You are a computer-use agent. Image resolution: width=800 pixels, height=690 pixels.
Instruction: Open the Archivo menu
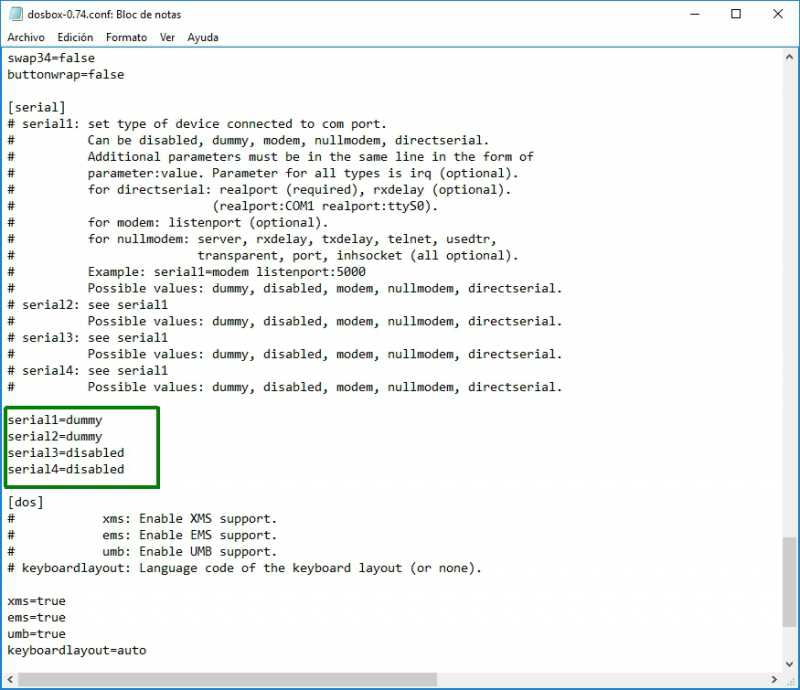pos(26,37)
